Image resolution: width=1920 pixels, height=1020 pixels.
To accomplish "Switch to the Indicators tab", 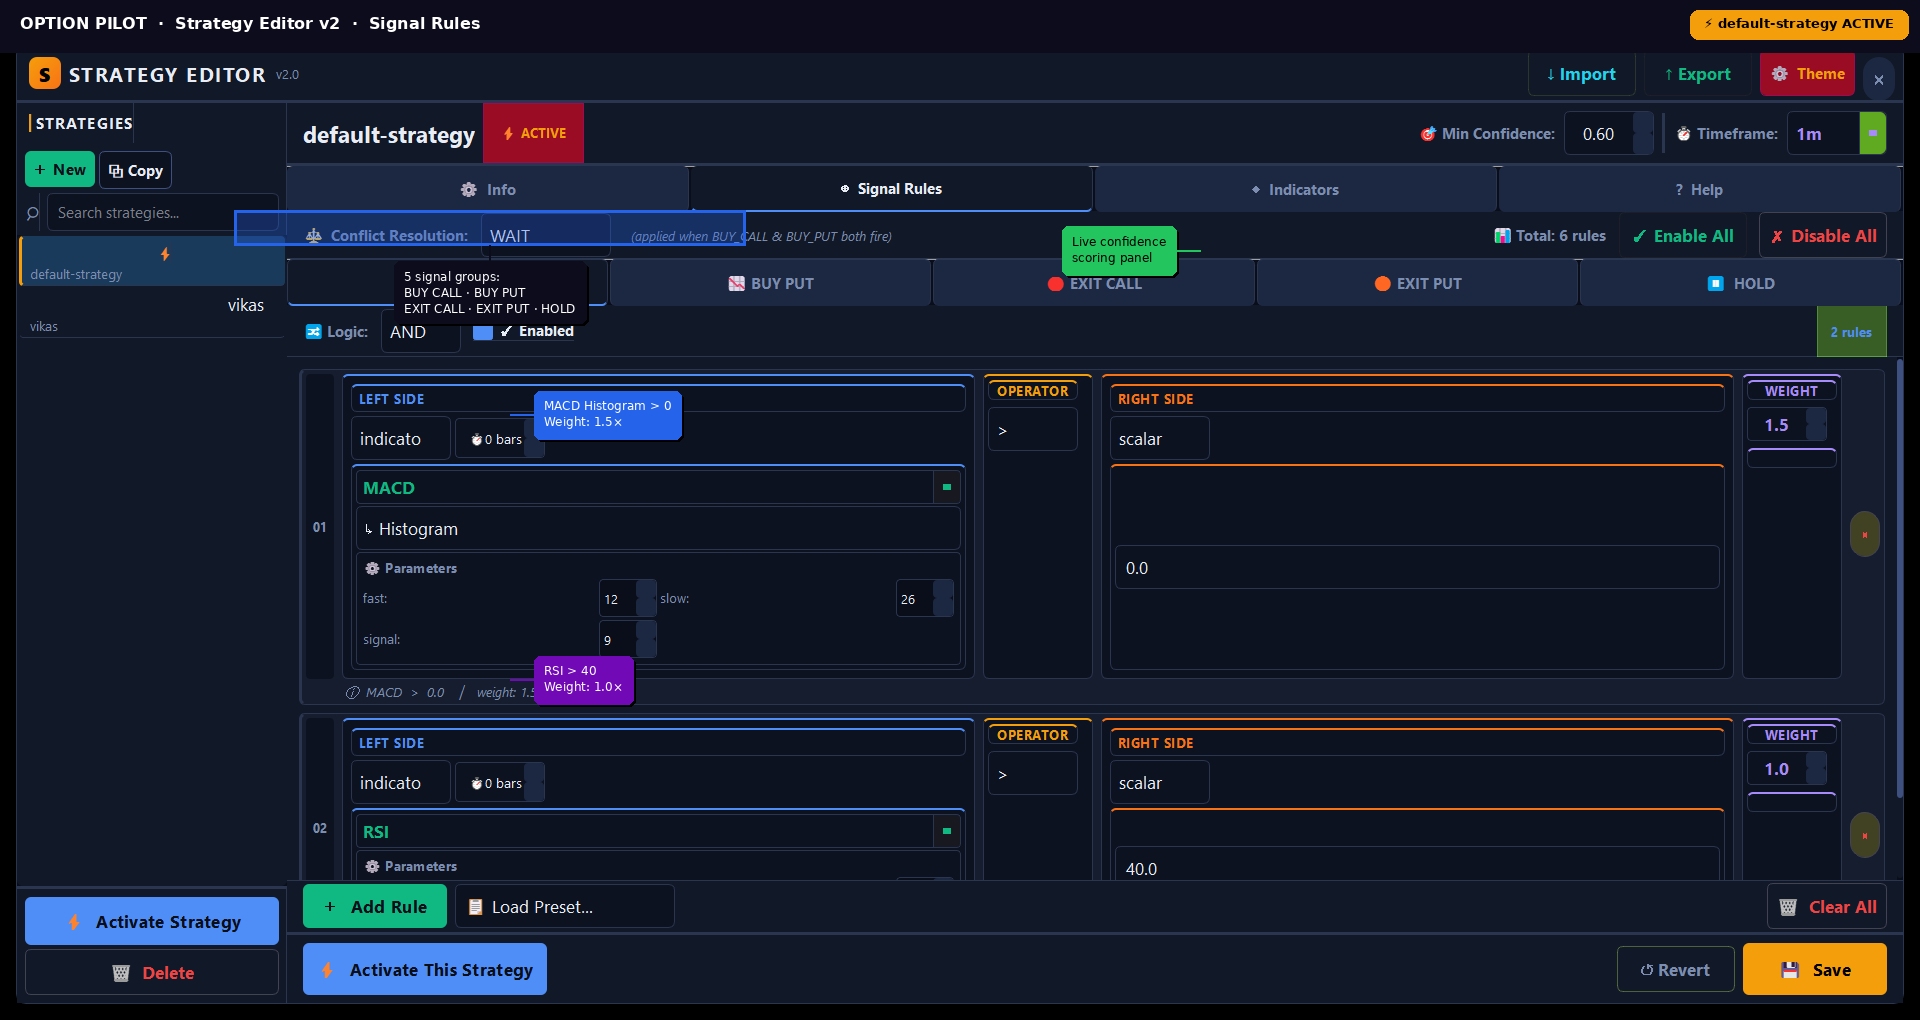I will click(1295, 190).
